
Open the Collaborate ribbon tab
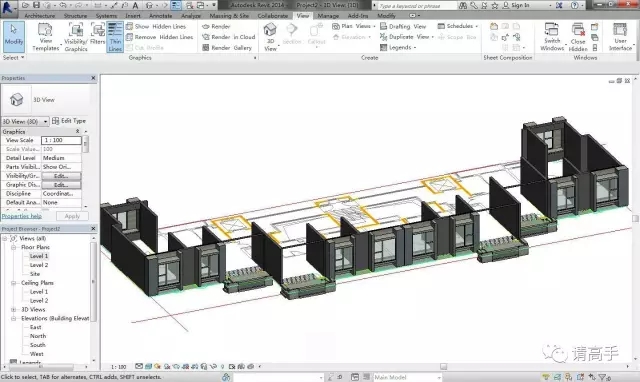[273, 16]
